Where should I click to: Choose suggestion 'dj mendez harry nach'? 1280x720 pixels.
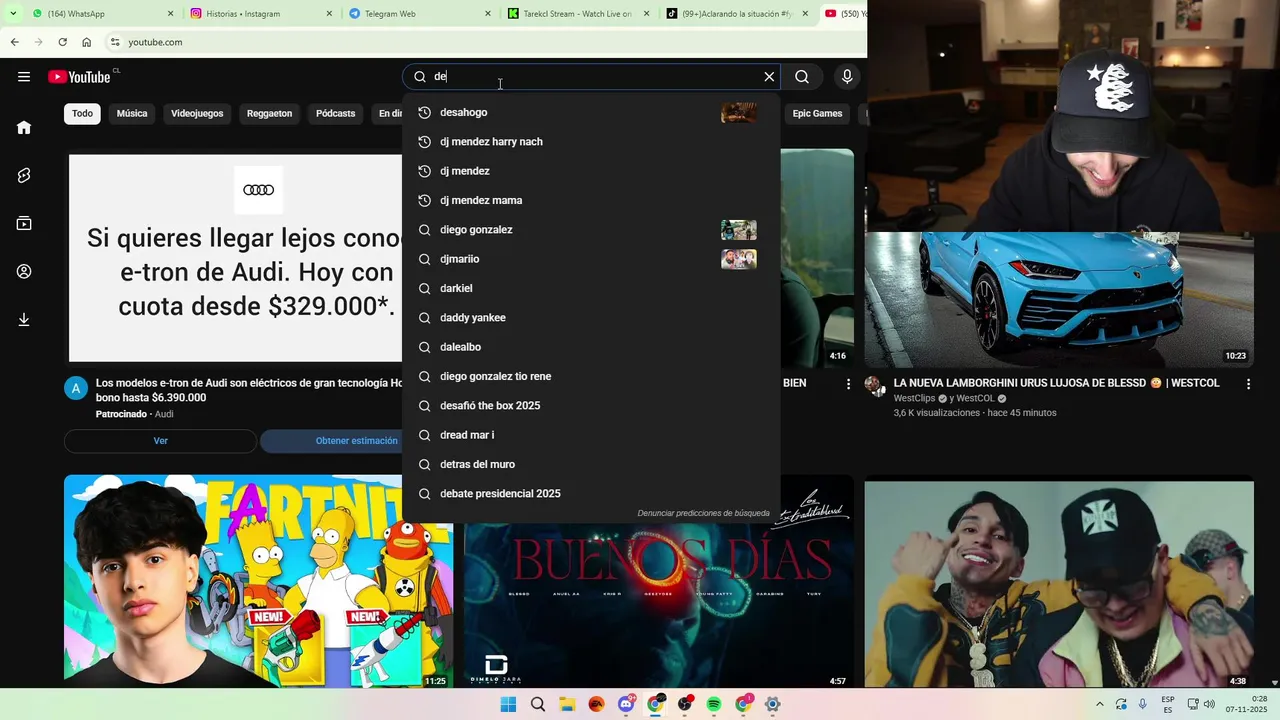(591, 141)
